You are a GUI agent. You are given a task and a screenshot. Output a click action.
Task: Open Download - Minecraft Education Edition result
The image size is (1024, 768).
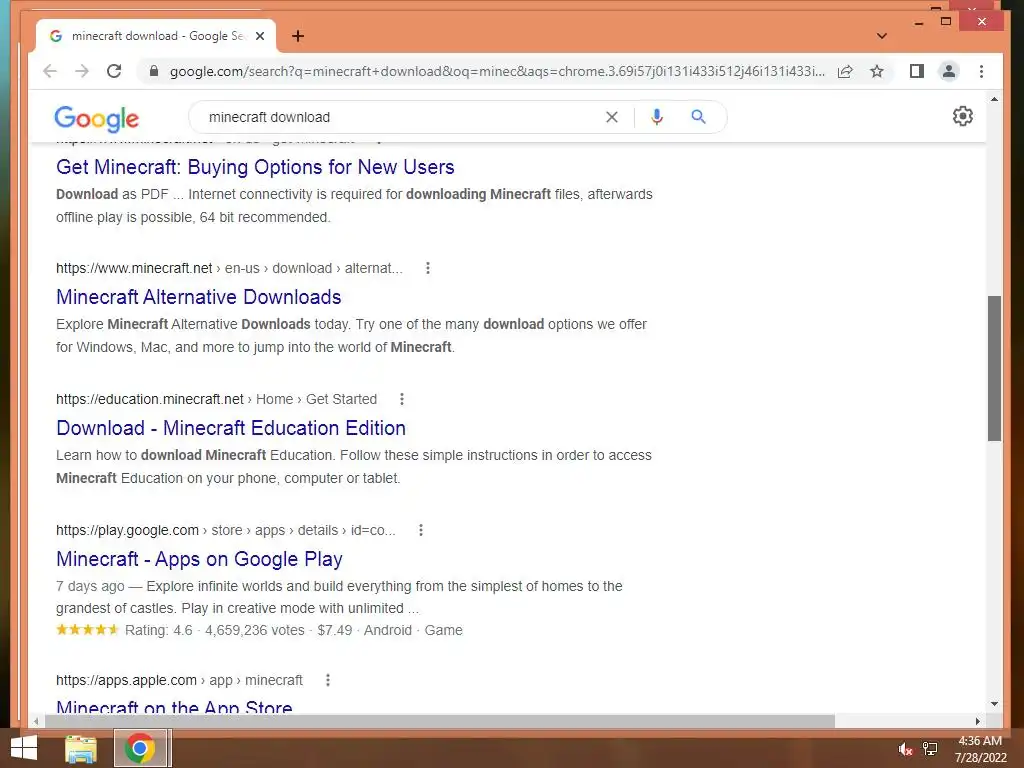(x=231, y=428)
